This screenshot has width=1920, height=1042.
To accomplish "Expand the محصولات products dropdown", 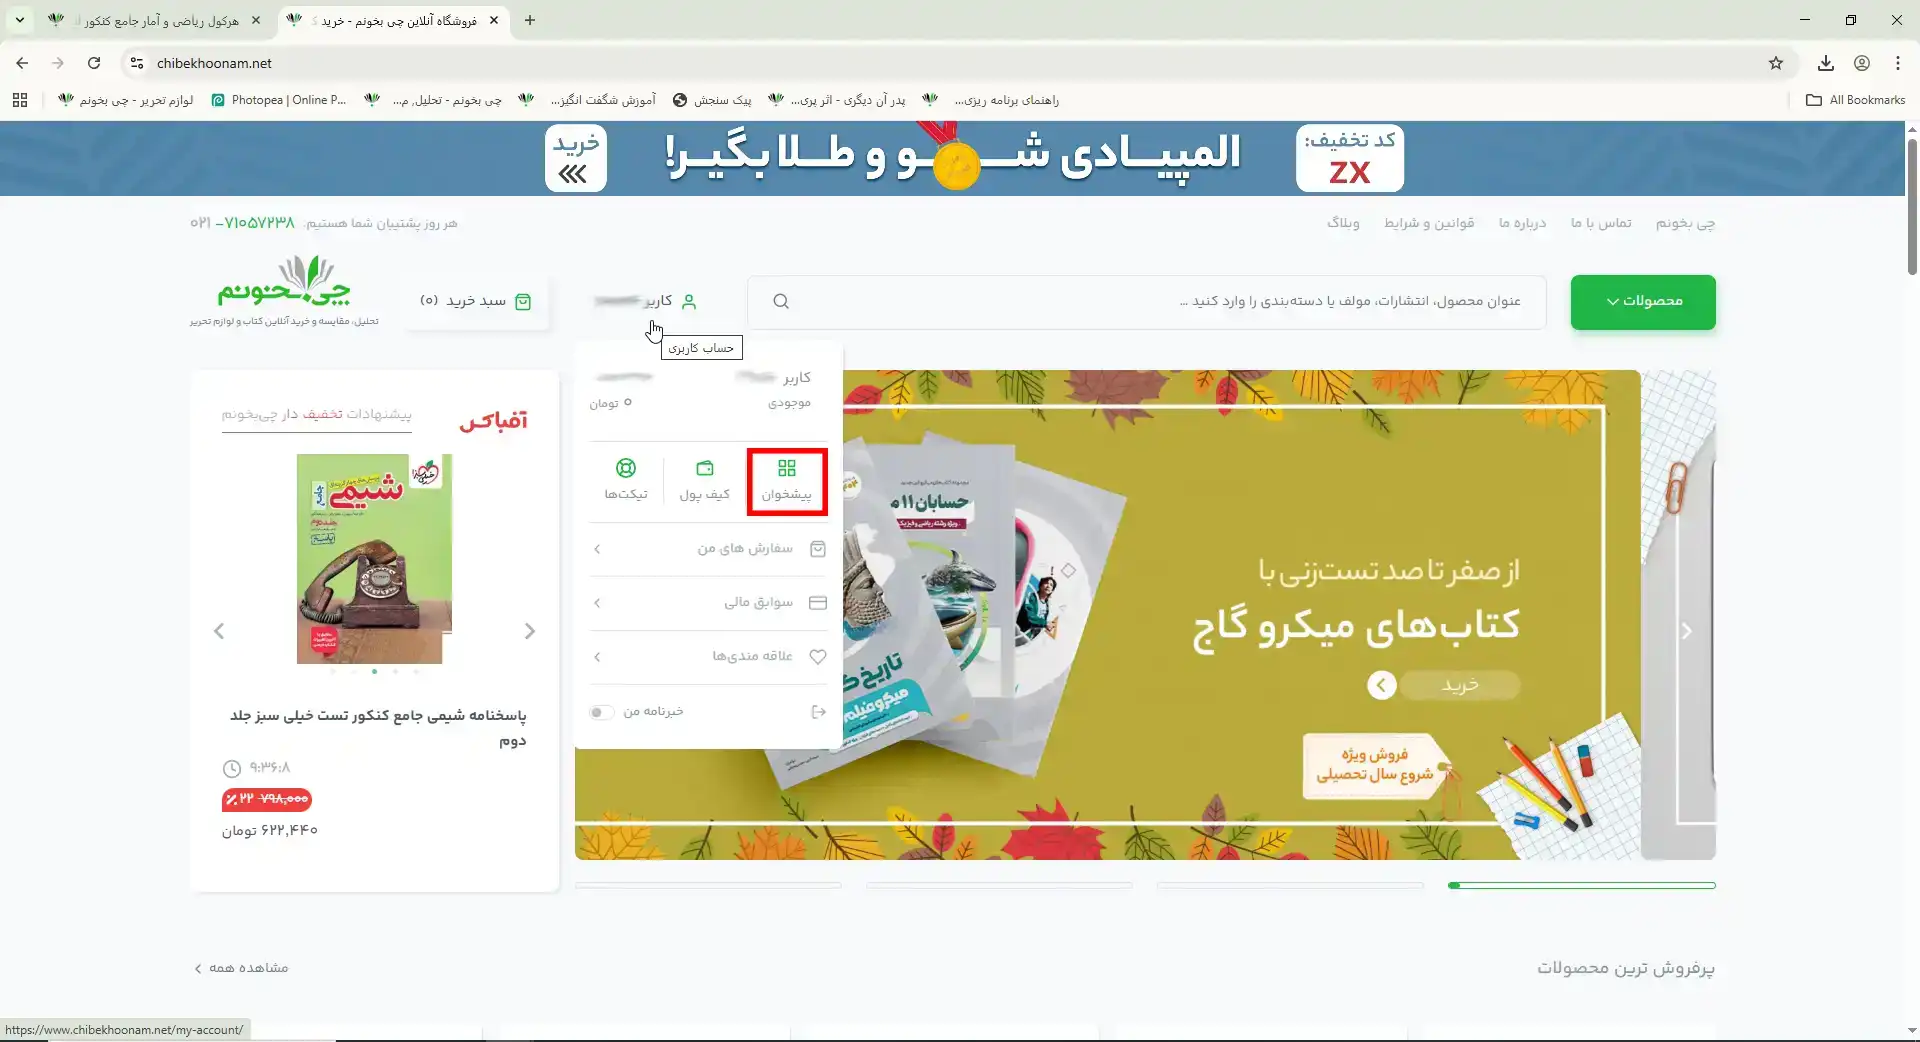I will tap(1642, 302).
